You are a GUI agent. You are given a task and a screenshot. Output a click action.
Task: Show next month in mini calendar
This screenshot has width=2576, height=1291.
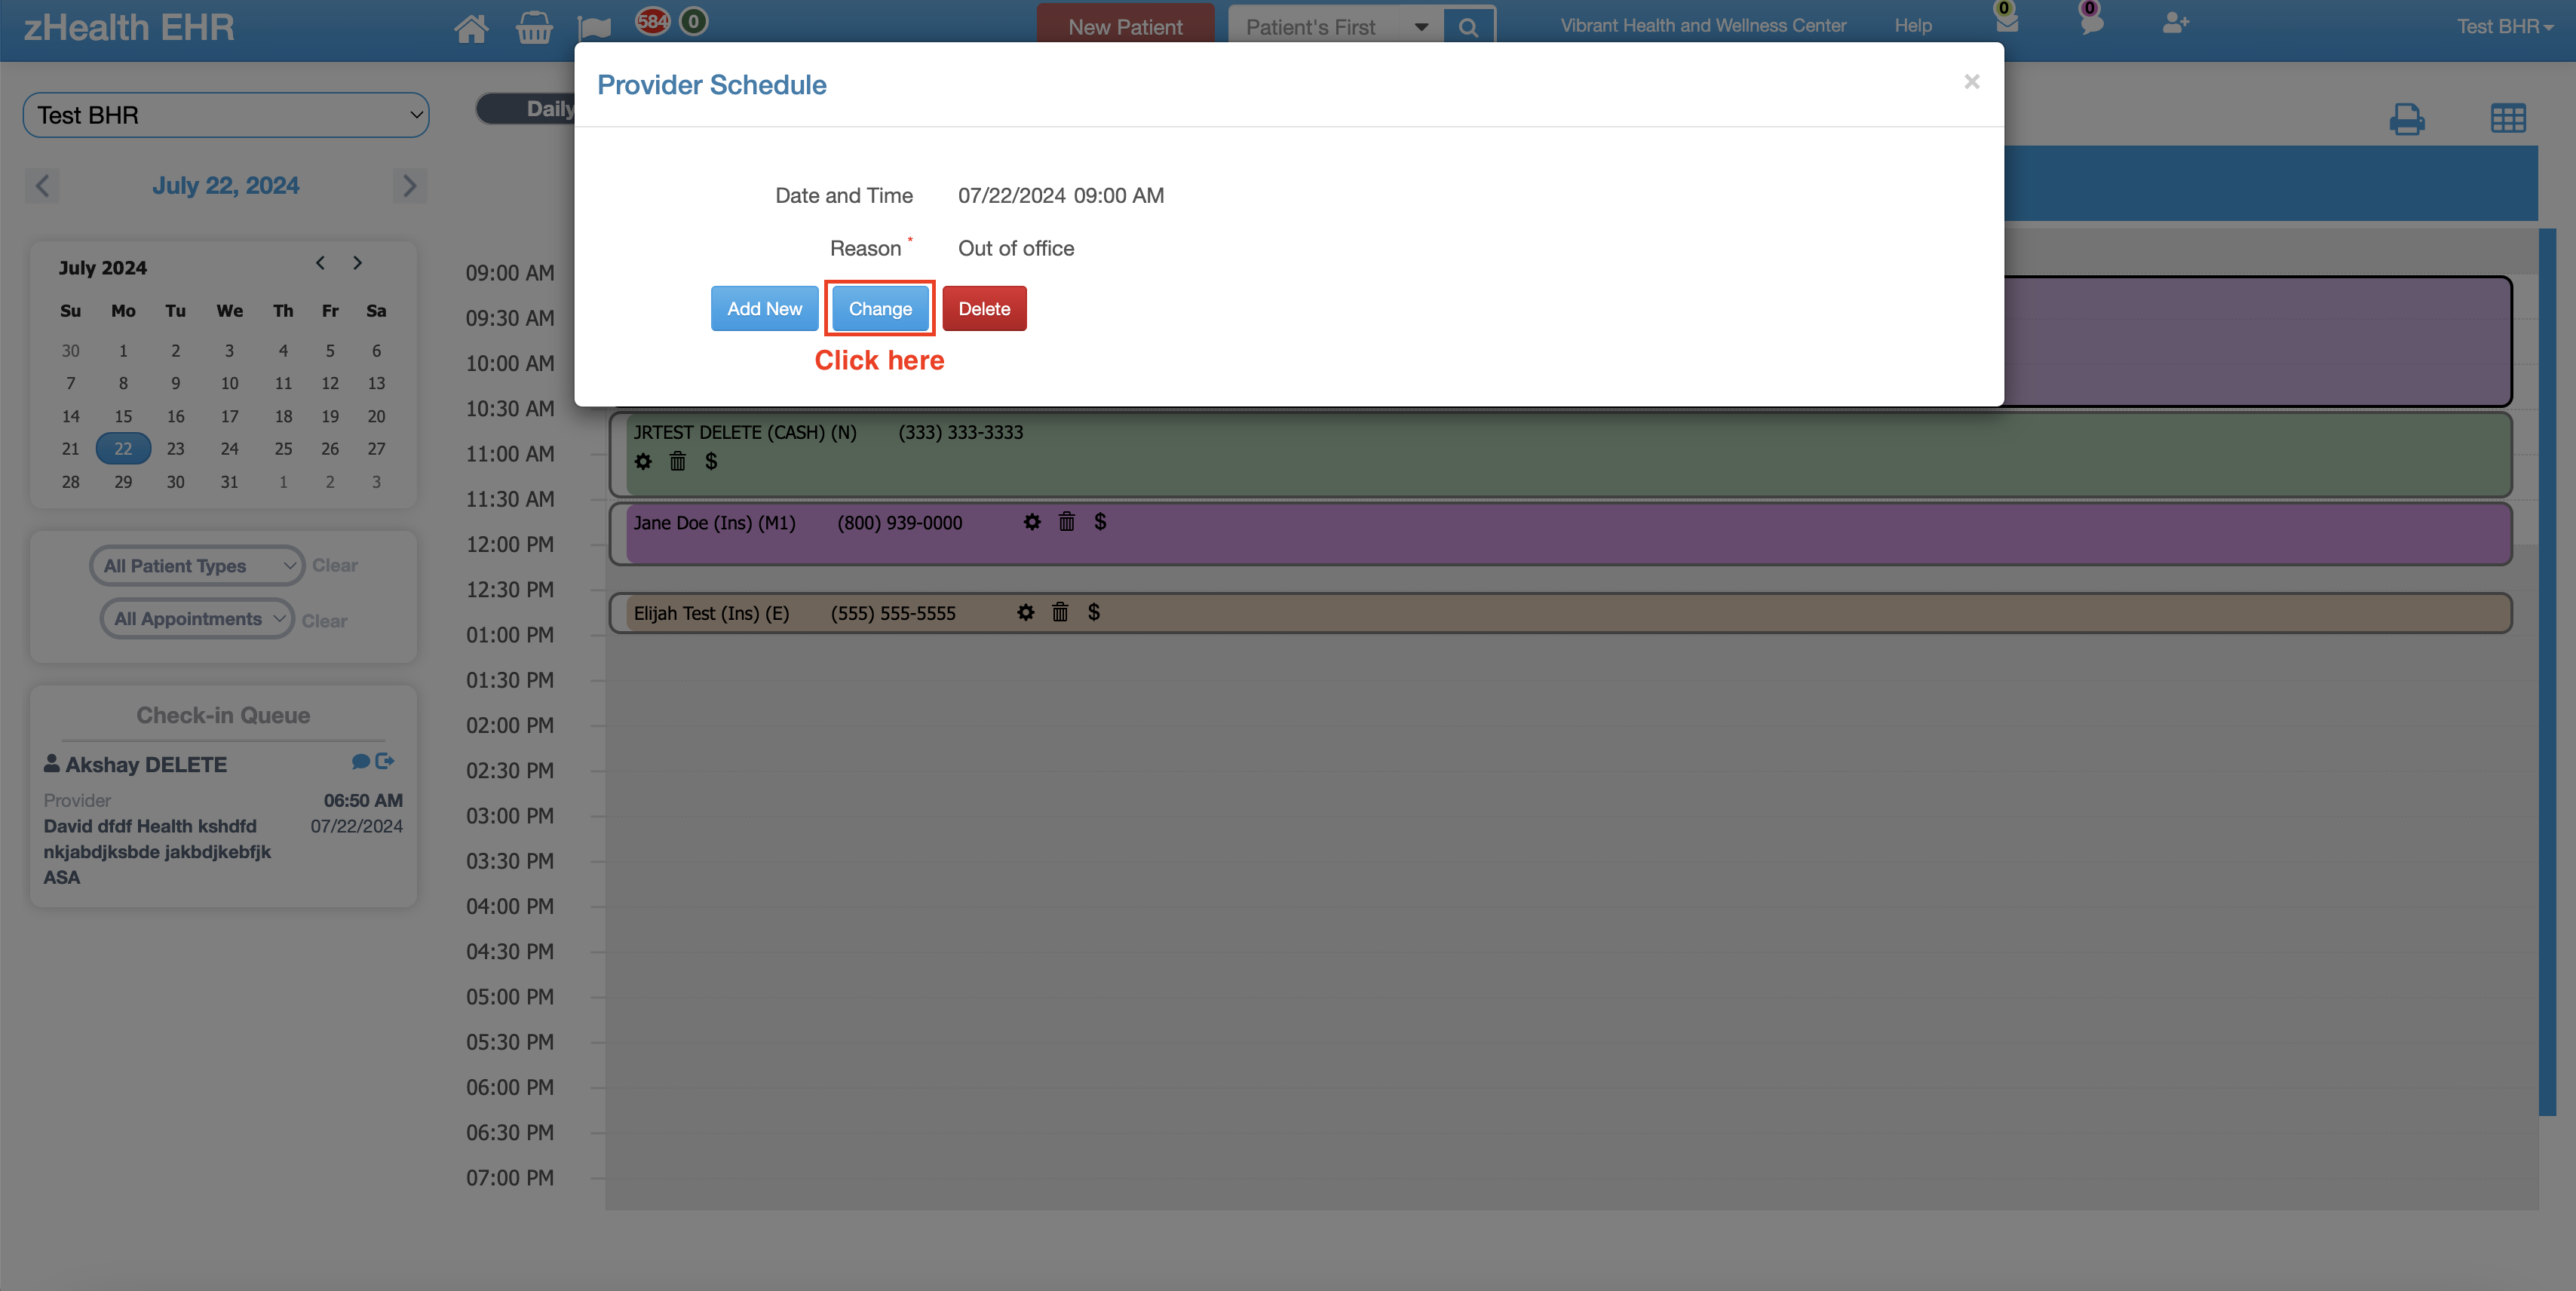(357, 263)
